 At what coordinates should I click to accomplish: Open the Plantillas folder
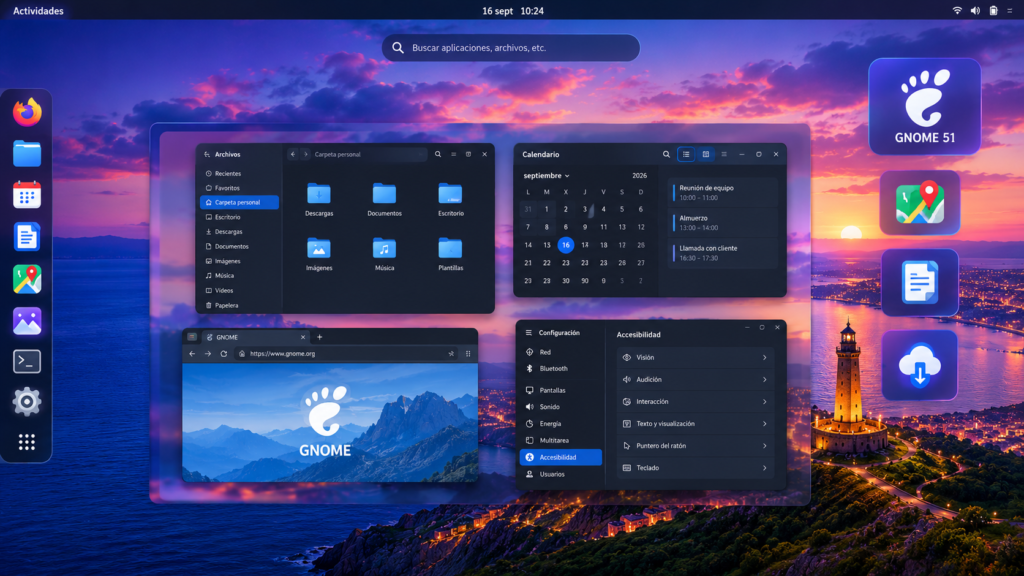click(450, 249)
